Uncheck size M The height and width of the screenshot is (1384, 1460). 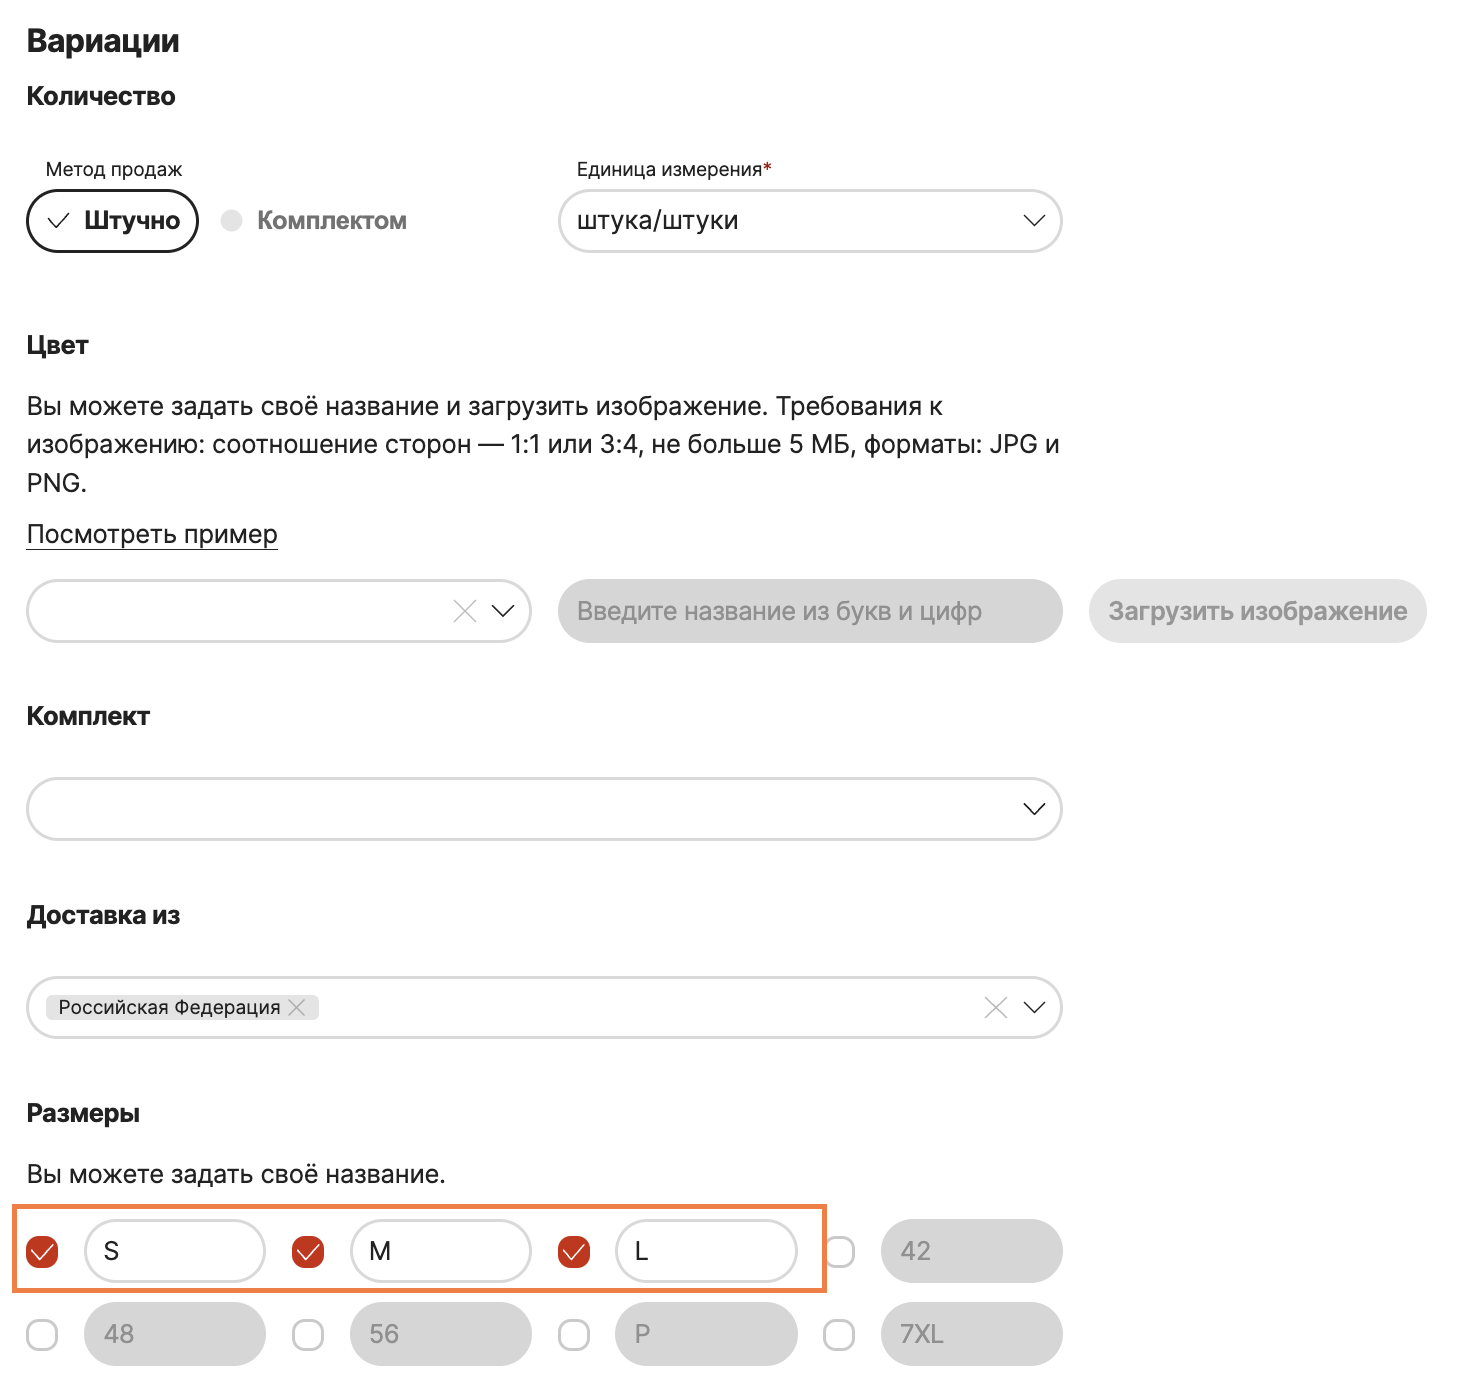click(x=308, y=1250)
